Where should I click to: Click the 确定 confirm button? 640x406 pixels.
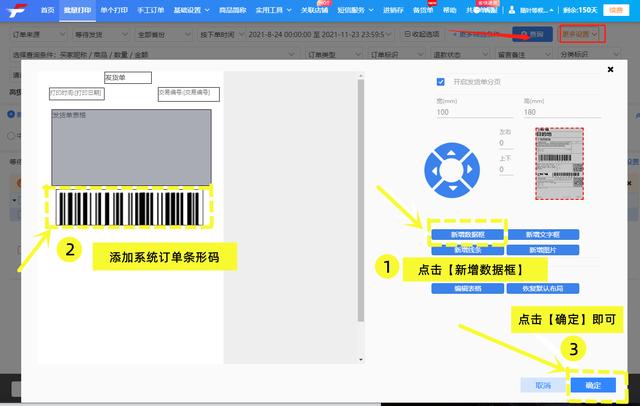(593, 385)
